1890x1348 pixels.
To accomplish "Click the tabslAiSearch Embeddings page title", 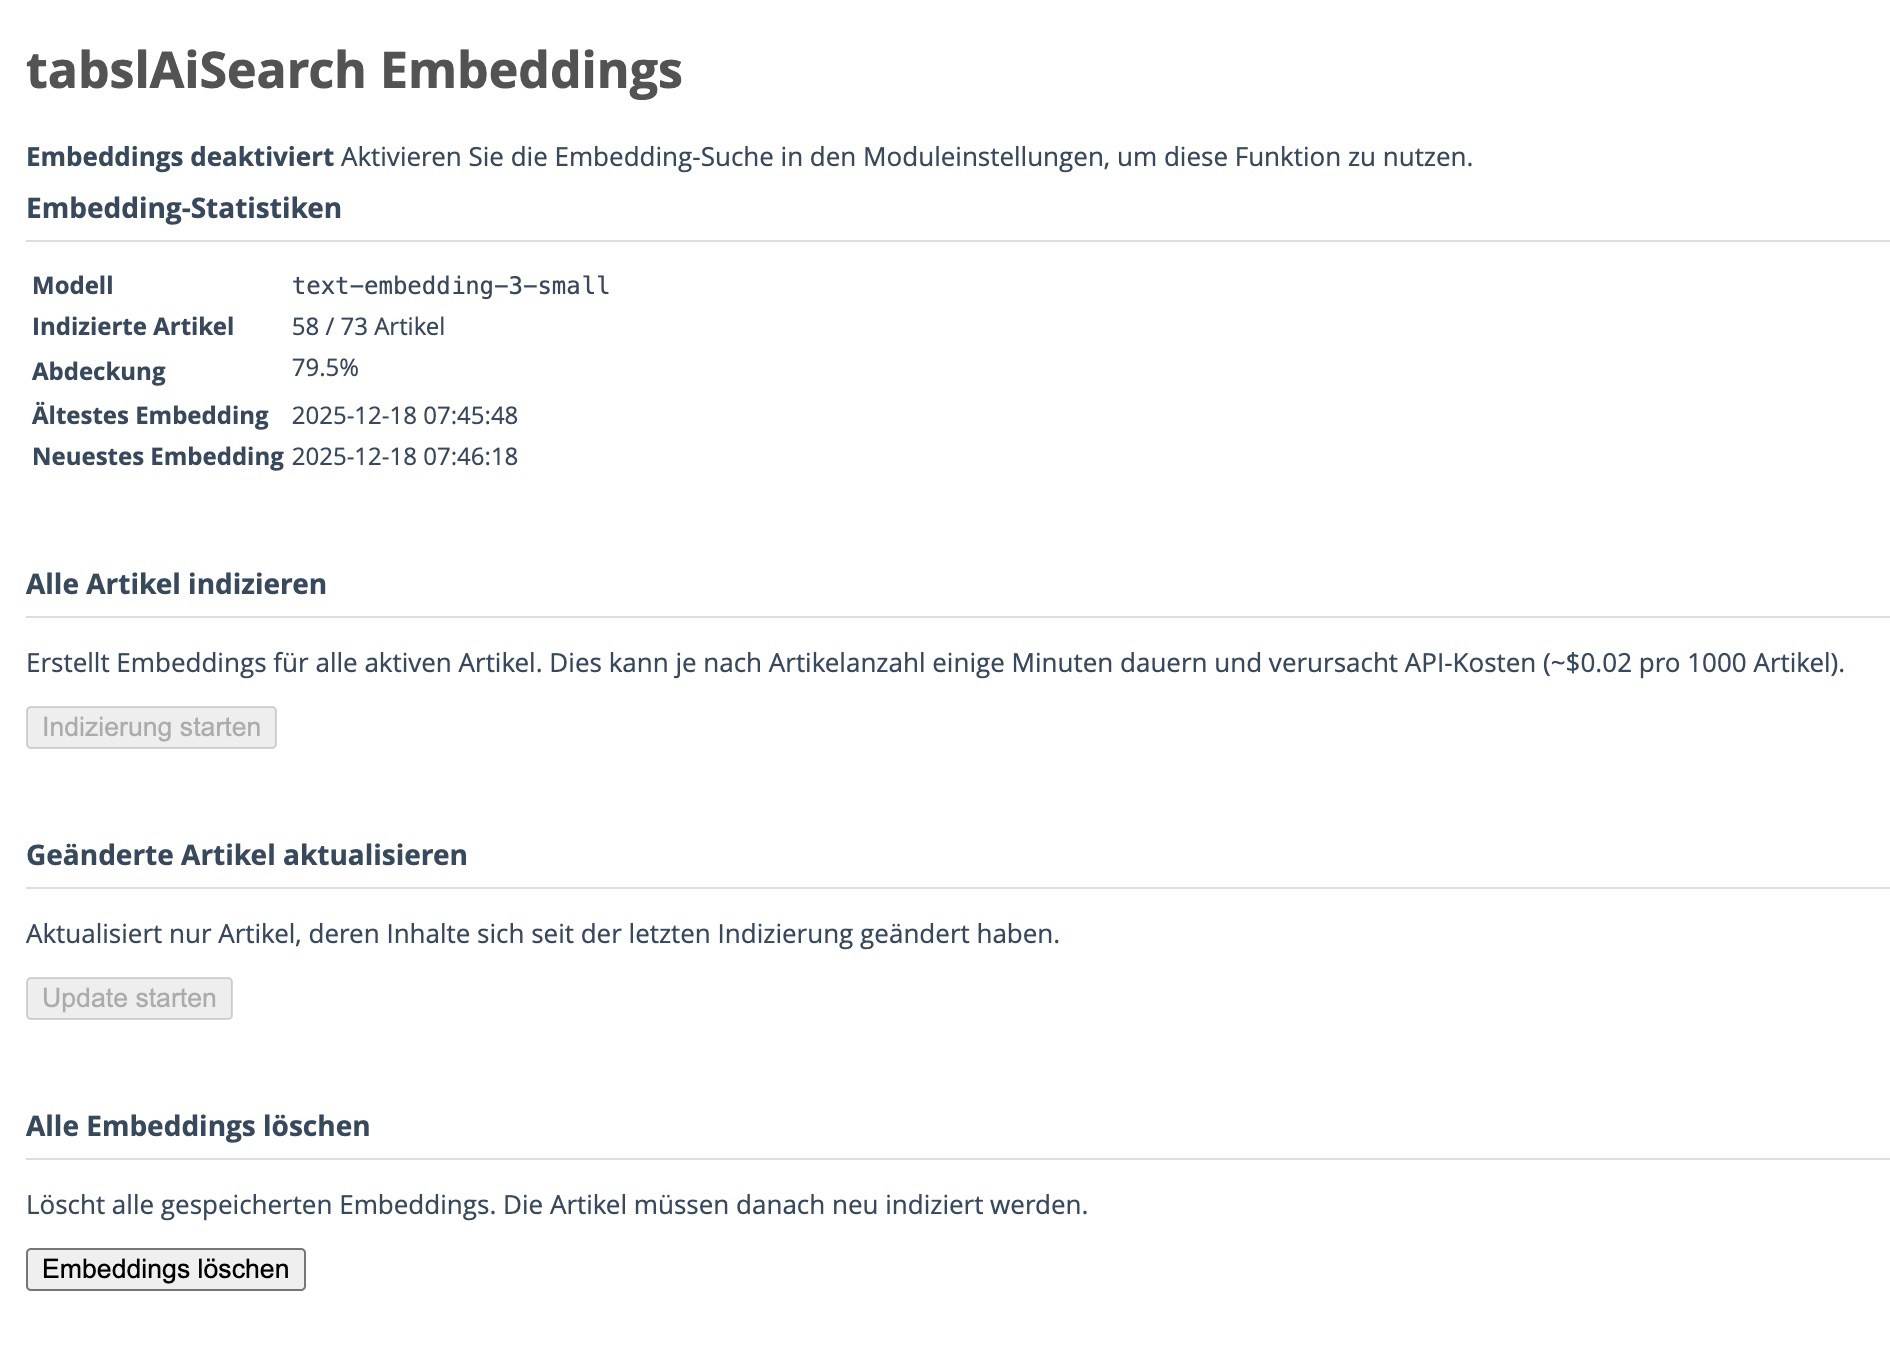I will pyautogui.click(x=354, y=70).
